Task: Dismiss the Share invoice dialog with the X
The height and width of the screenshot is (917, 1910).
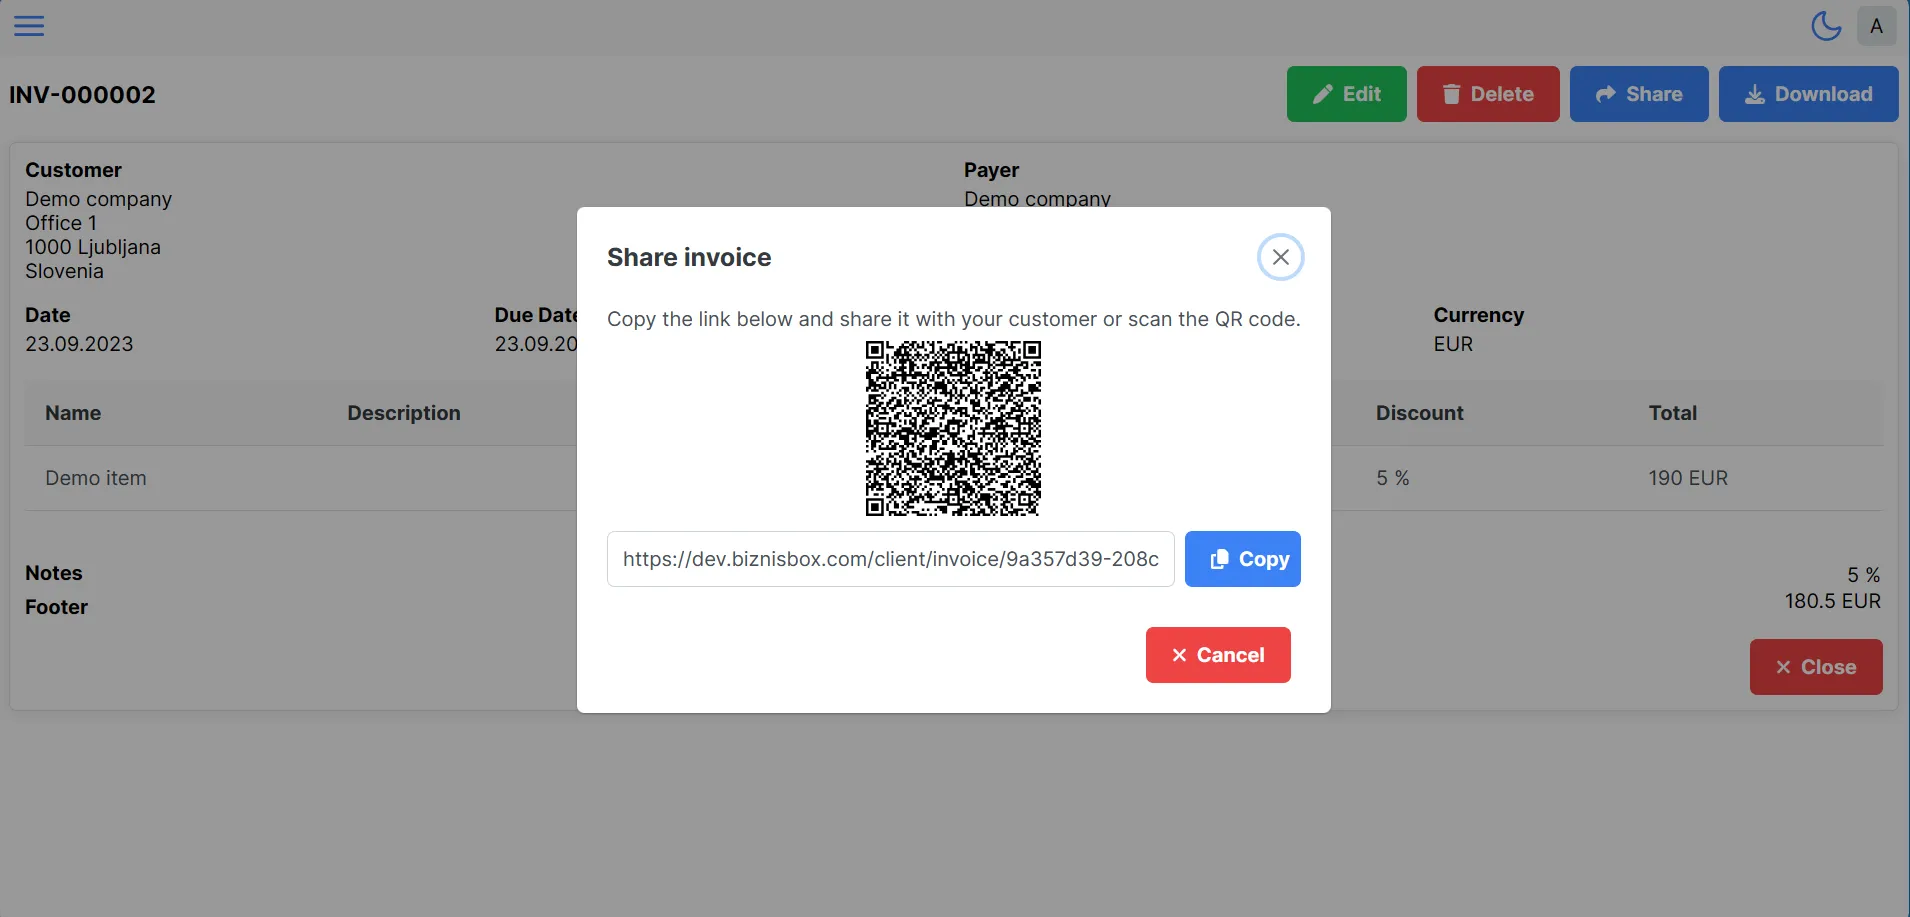Action: [x=1281, y=256]
